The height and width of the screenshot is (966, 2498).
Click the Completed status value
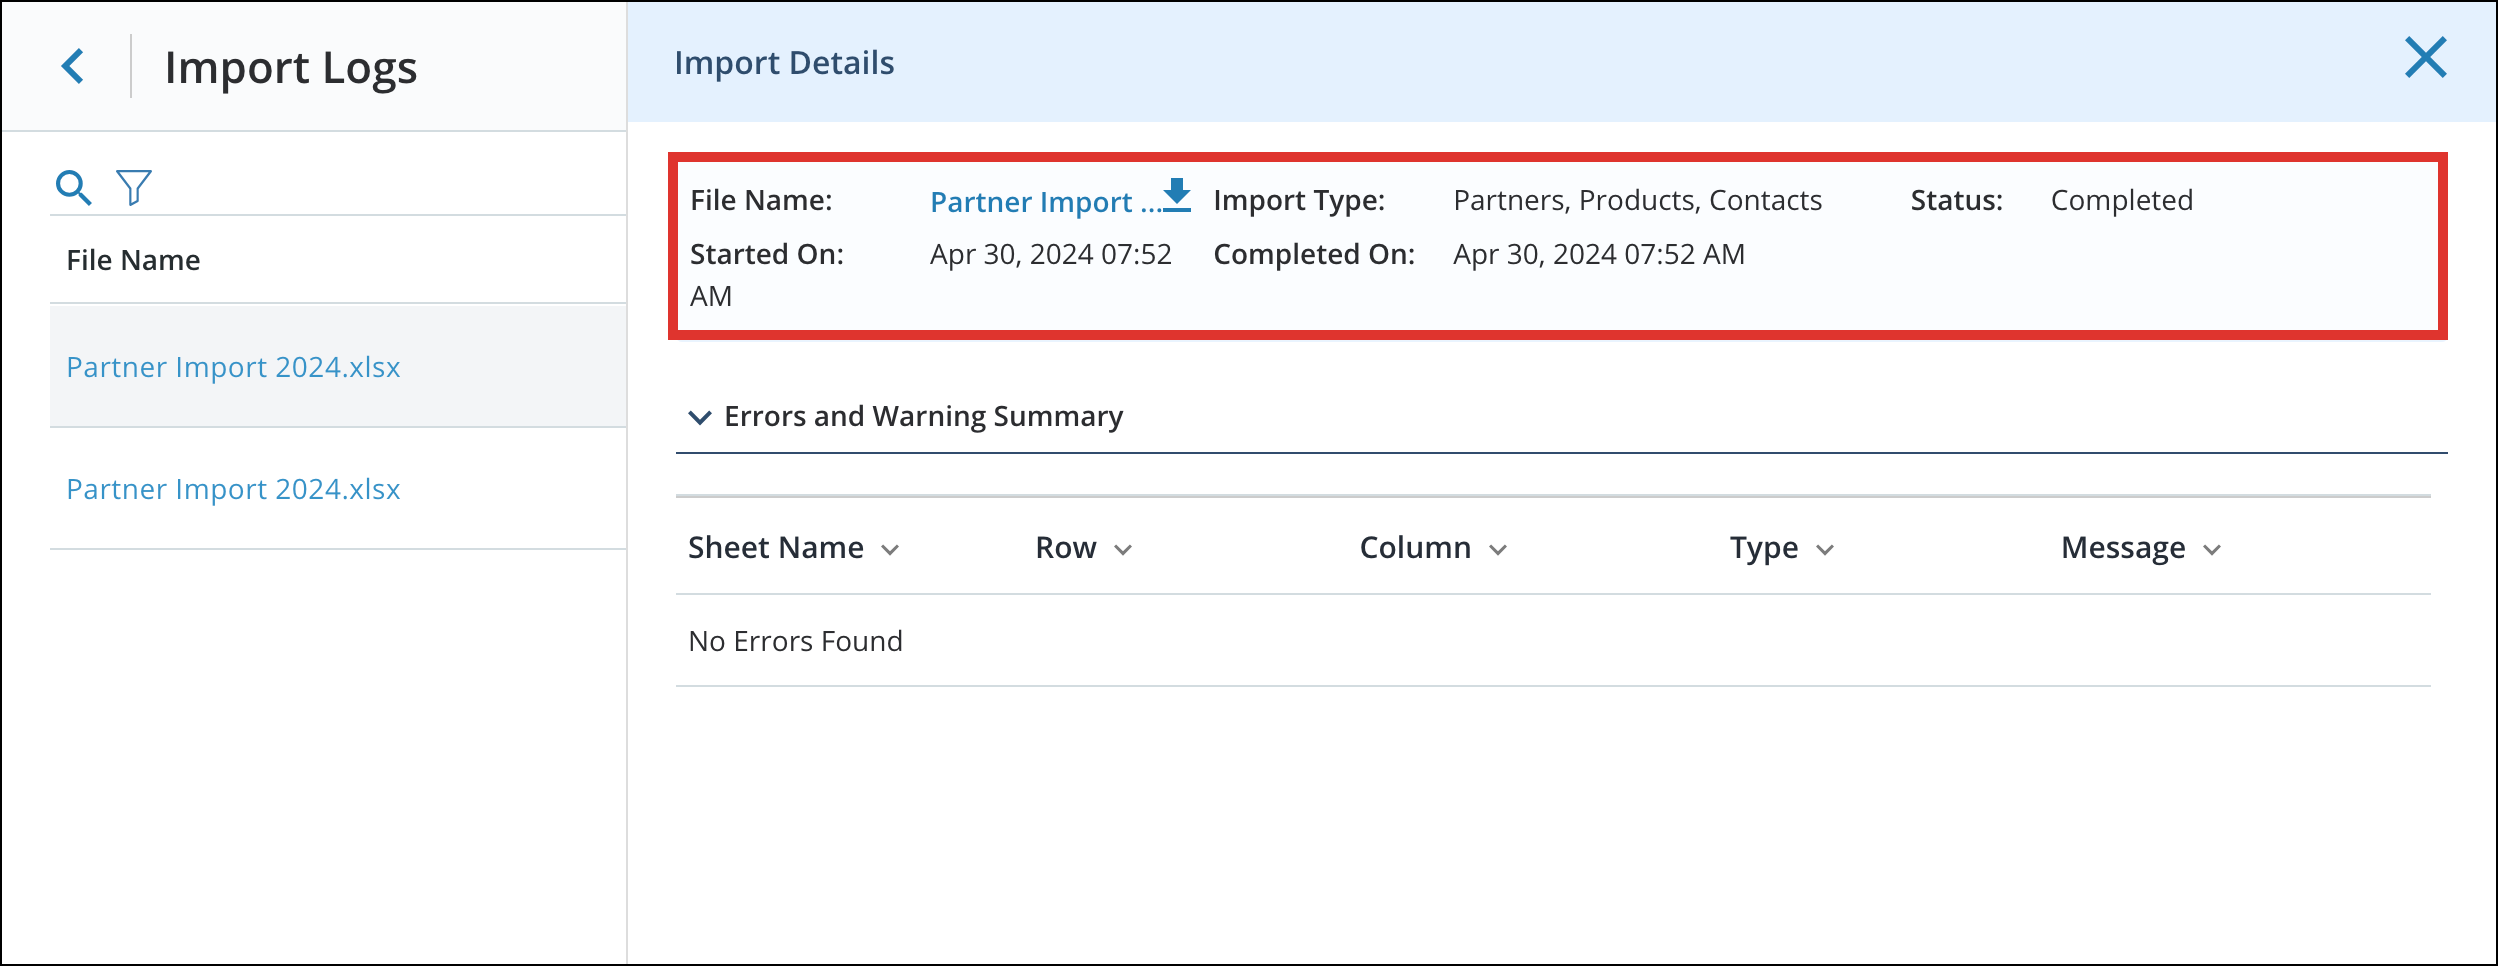click(2121, 200)
